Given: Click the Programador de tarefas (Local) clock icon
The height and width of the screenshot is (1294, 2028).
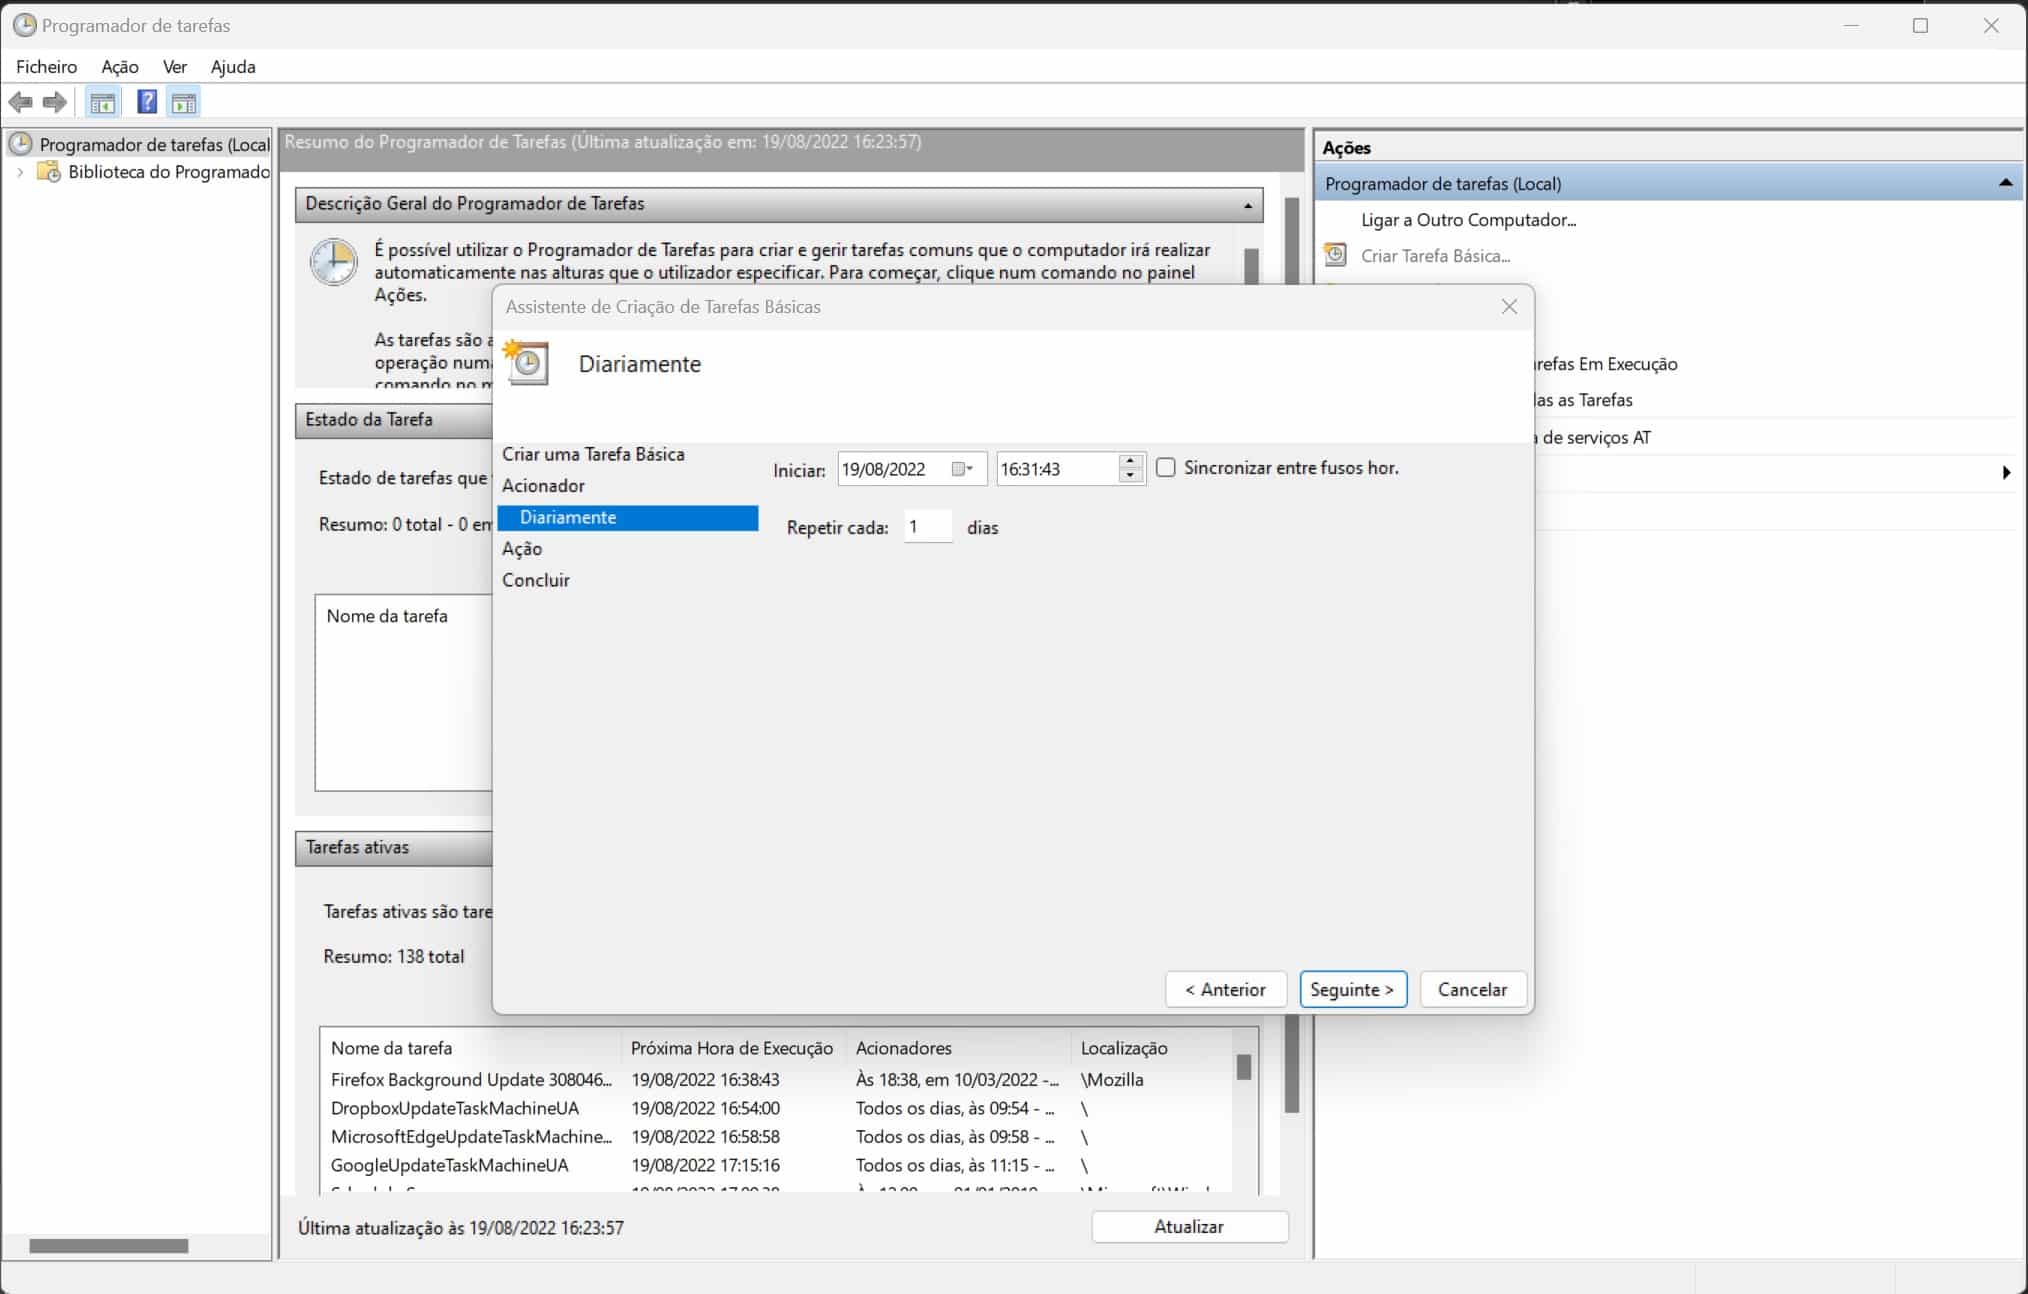Looking at the screenshot, I should (x=20, y=144).
